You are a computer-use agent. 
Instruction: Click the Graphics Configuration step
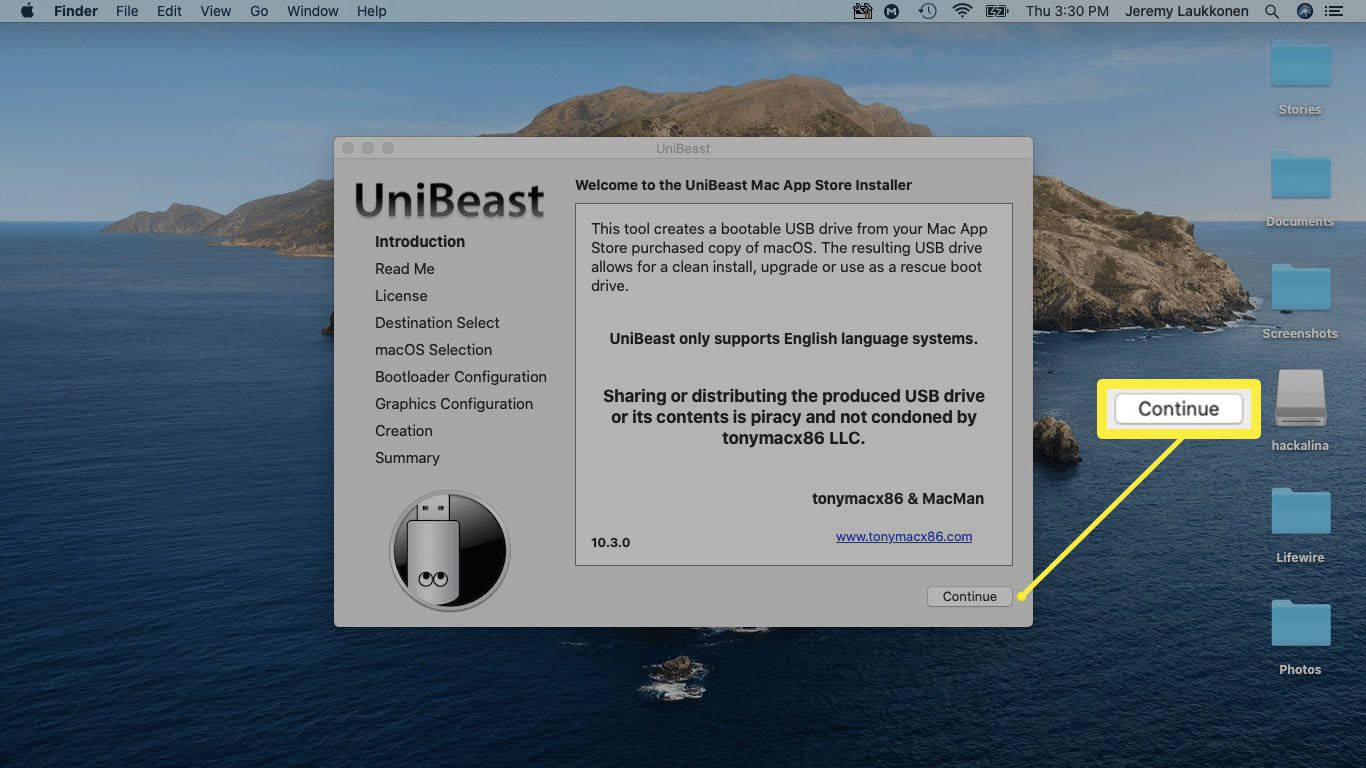[454, 403]
